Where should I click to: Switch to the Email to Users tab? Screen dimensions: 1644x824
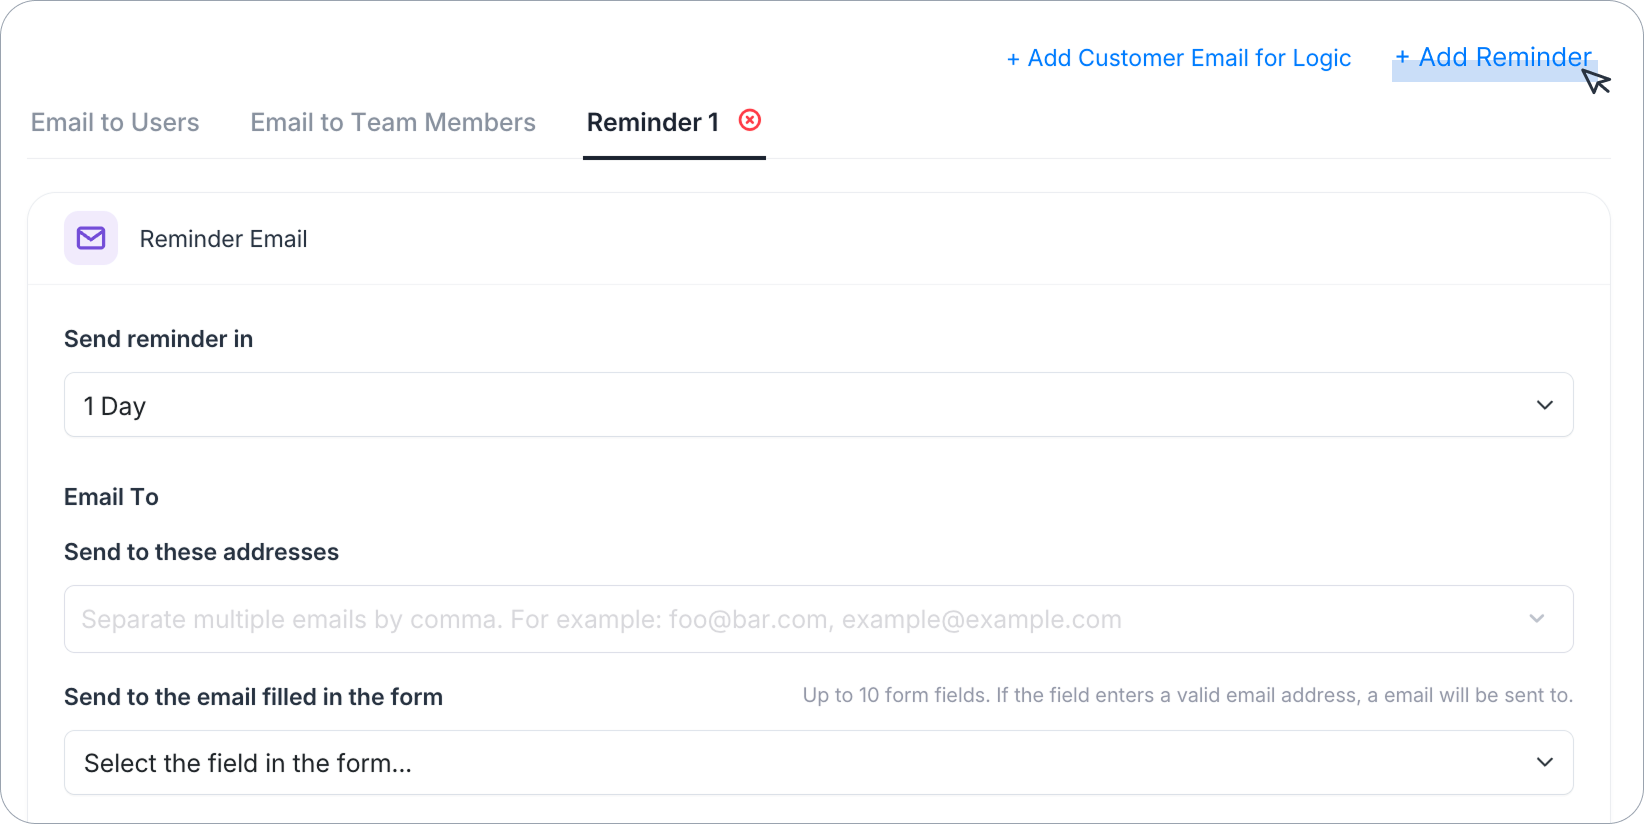pyautogui.click(x=115, y=122)
